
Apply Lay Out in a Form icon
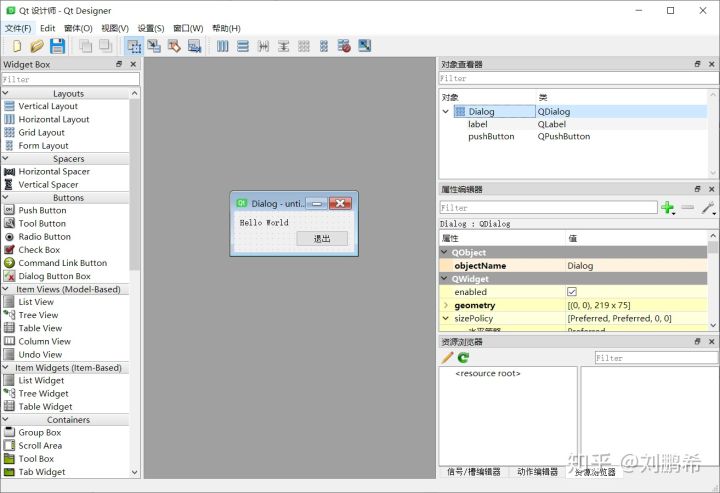coord(324,46)
